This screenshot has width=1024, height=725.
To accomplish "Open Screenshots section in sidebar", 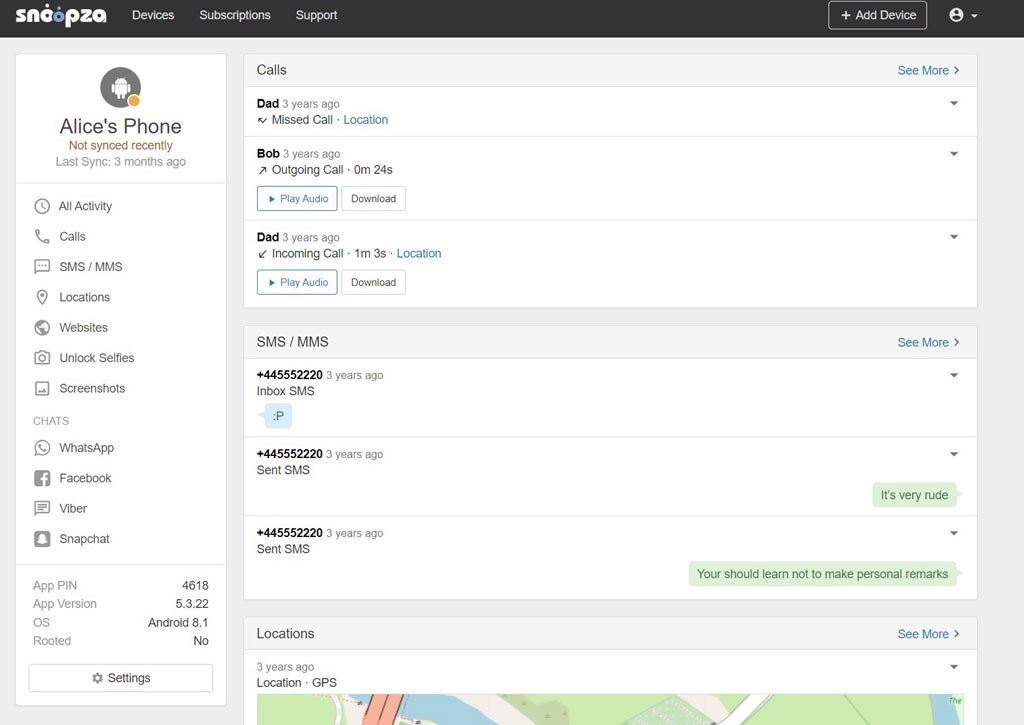I will coord(91,388).
